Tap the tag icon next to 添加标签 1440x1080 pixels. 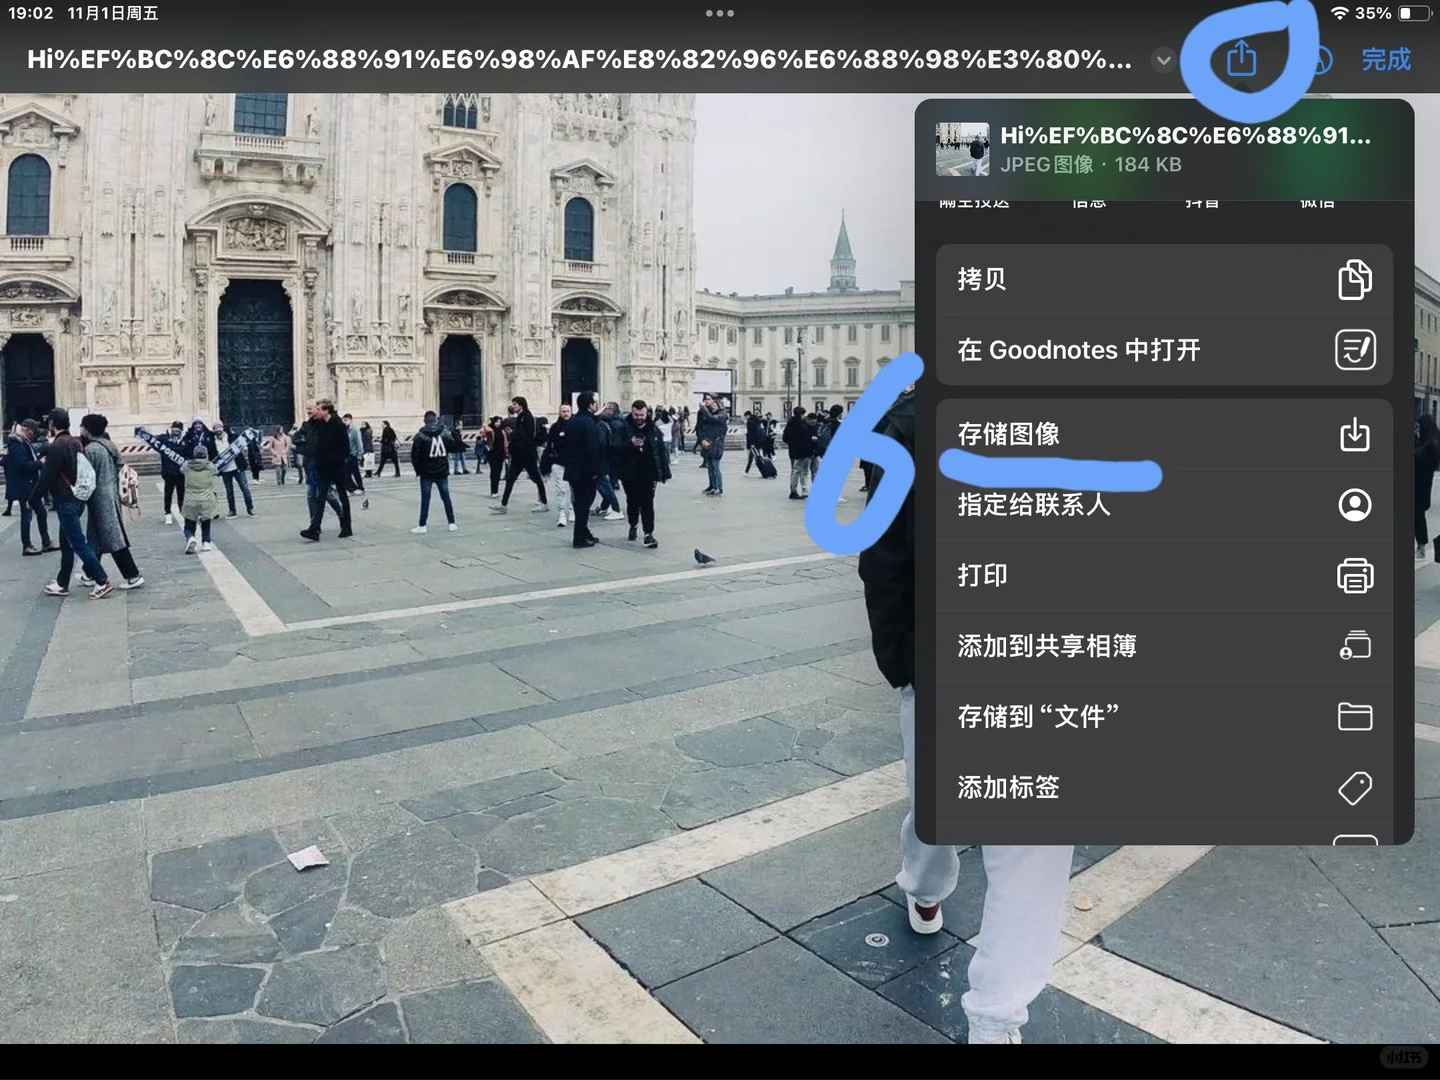point(1354,788)
